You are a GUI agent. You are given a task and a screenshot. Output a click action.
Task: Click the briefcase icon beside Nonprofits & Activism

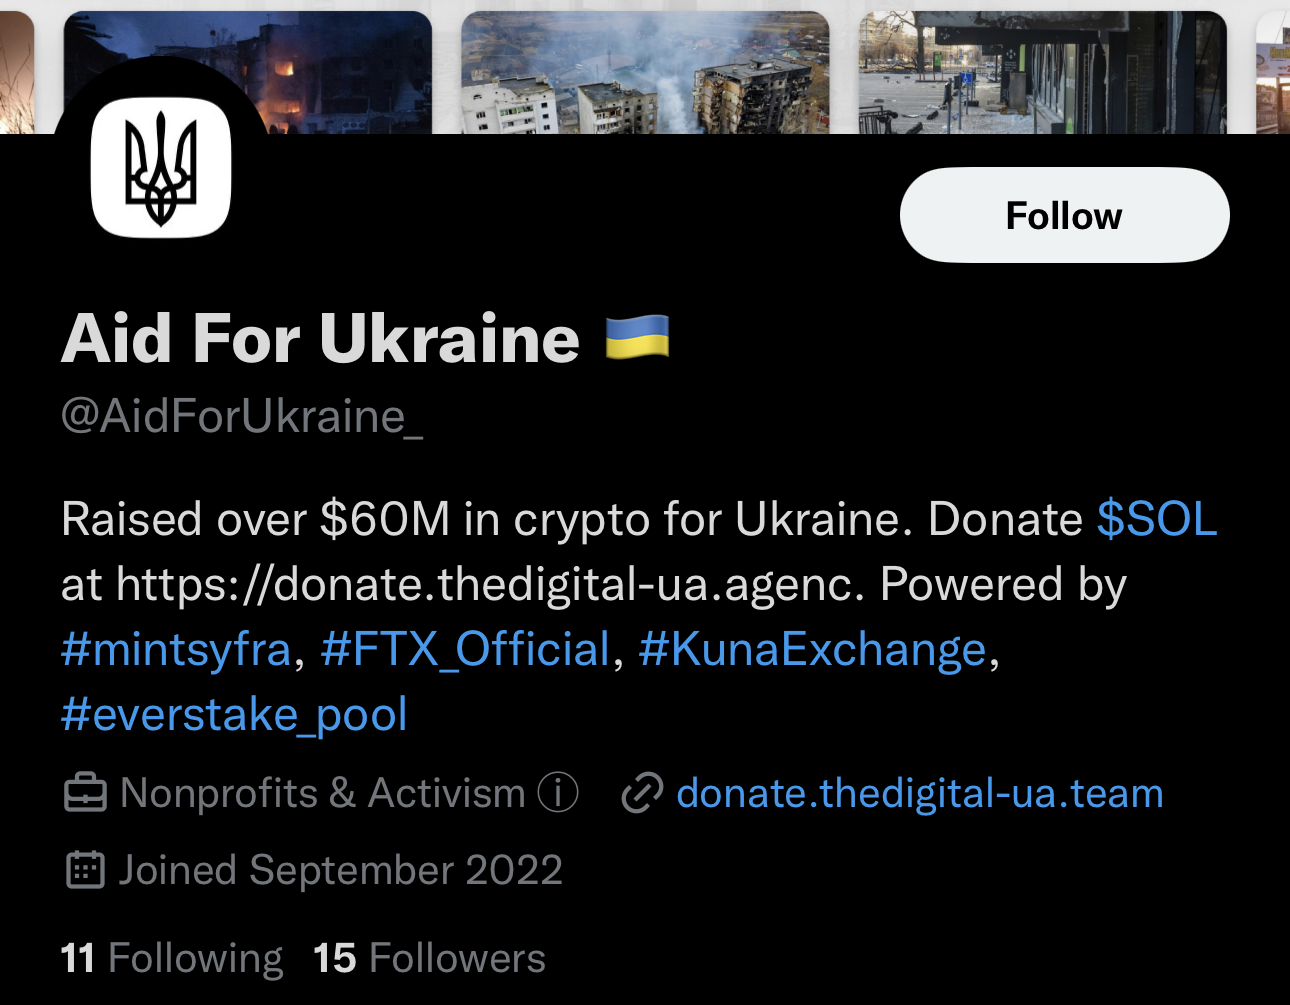point(86,792)
